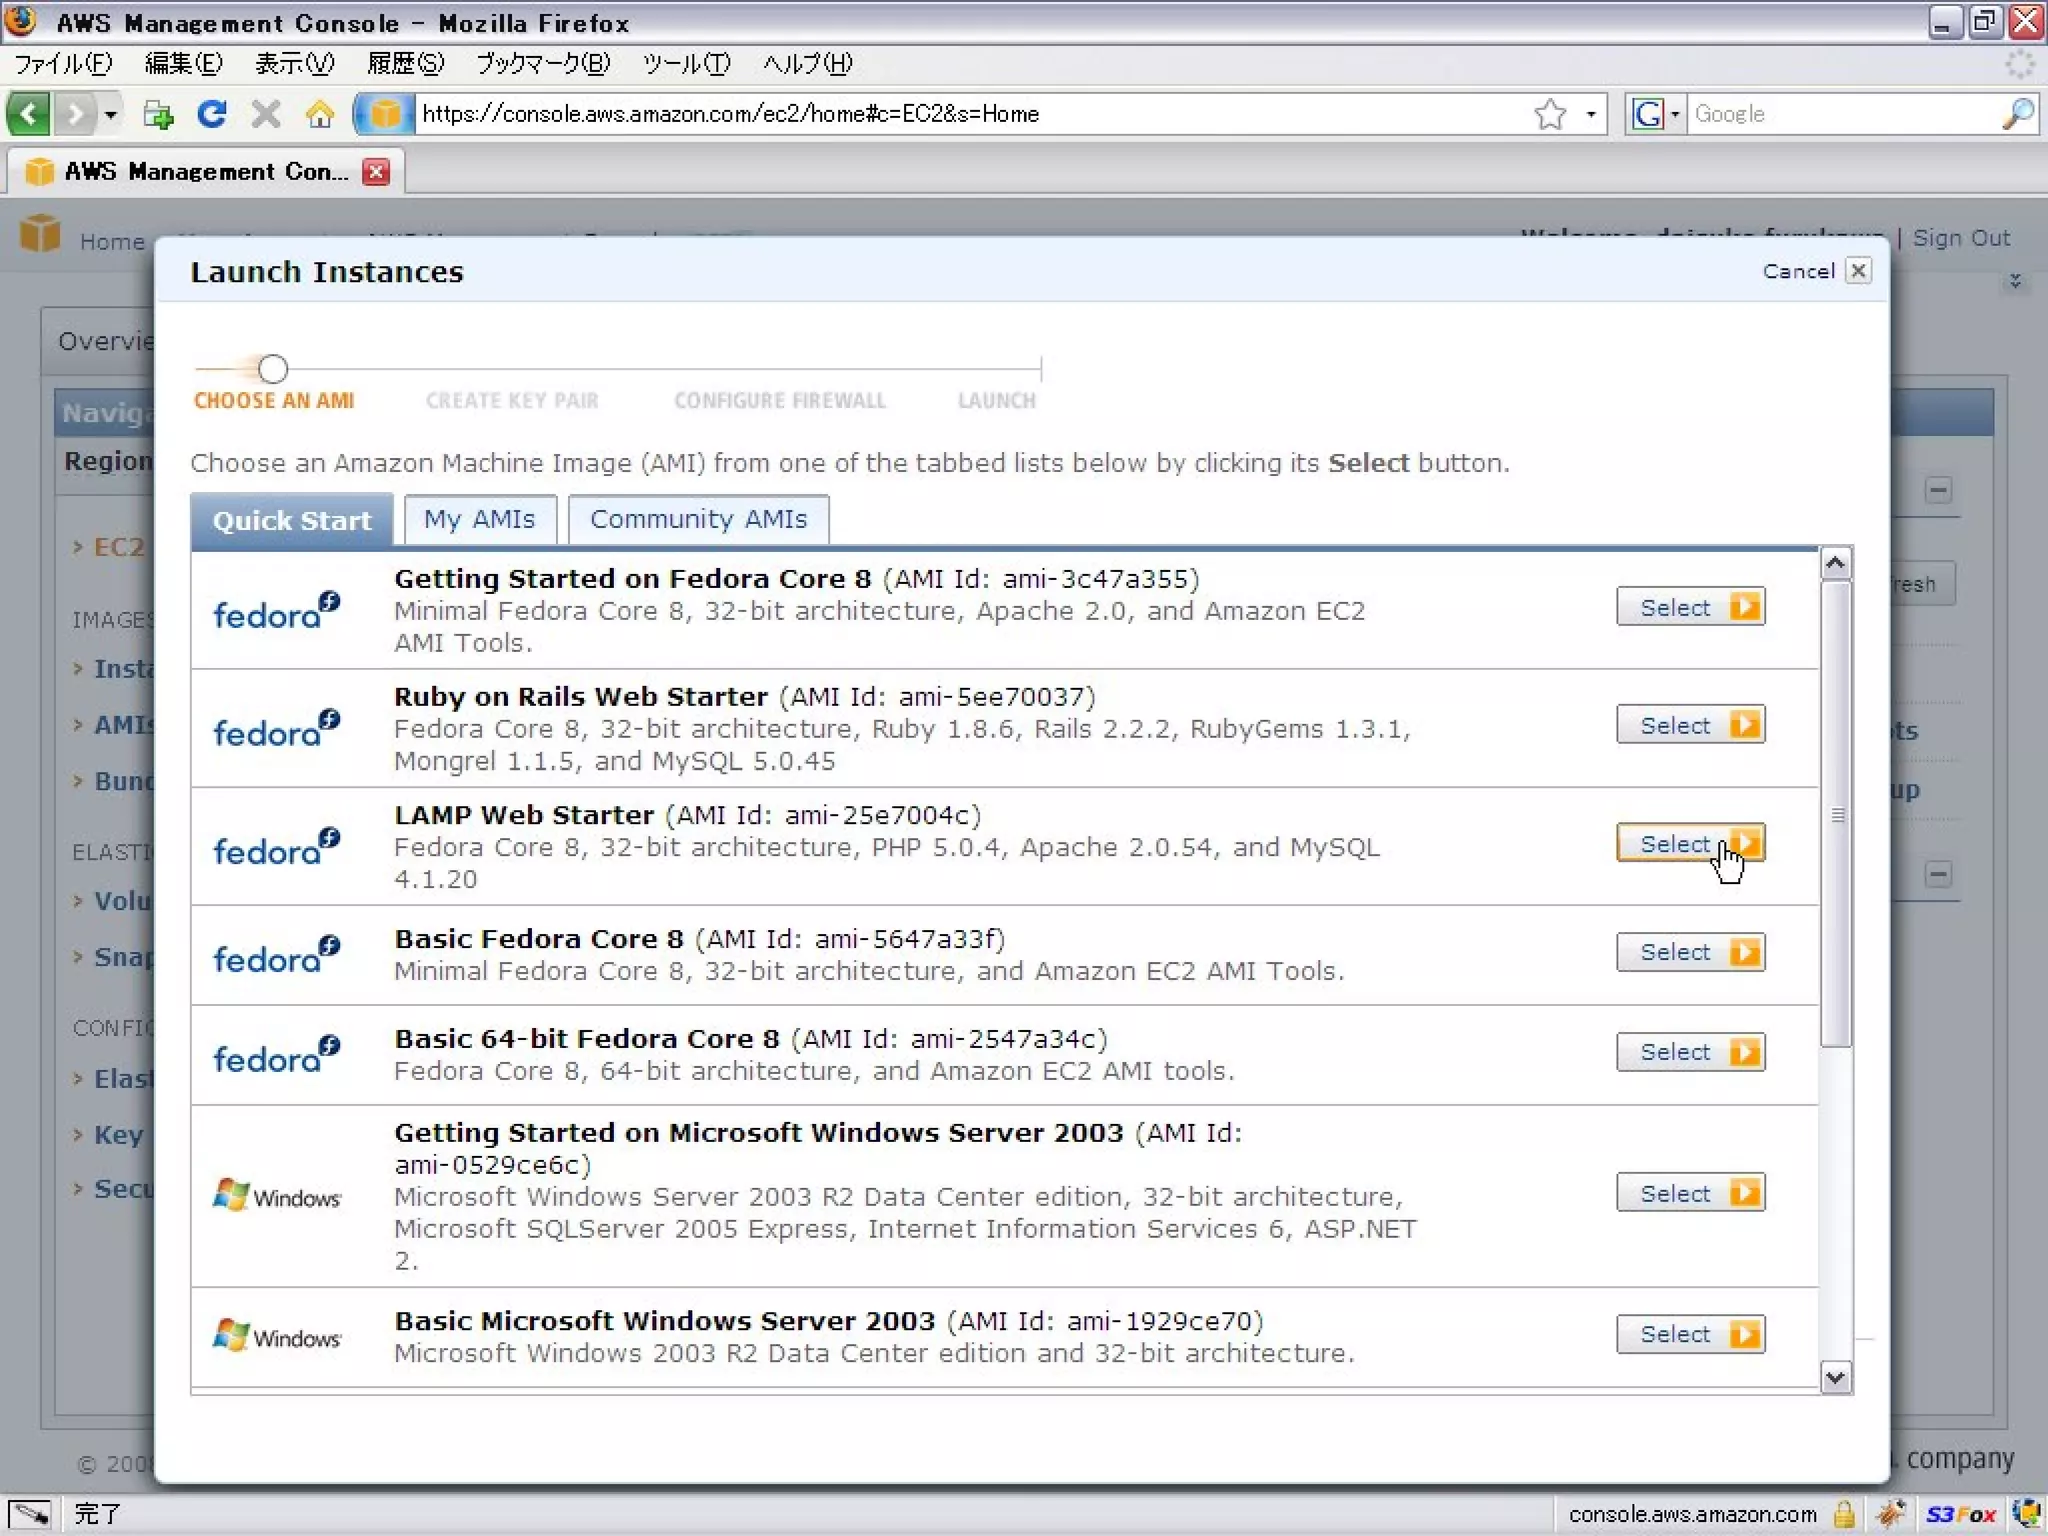The width and height of the screenshot is (2048, 1536).
Task: Go back with the Firefox back arrow
Action: (28, 114)
